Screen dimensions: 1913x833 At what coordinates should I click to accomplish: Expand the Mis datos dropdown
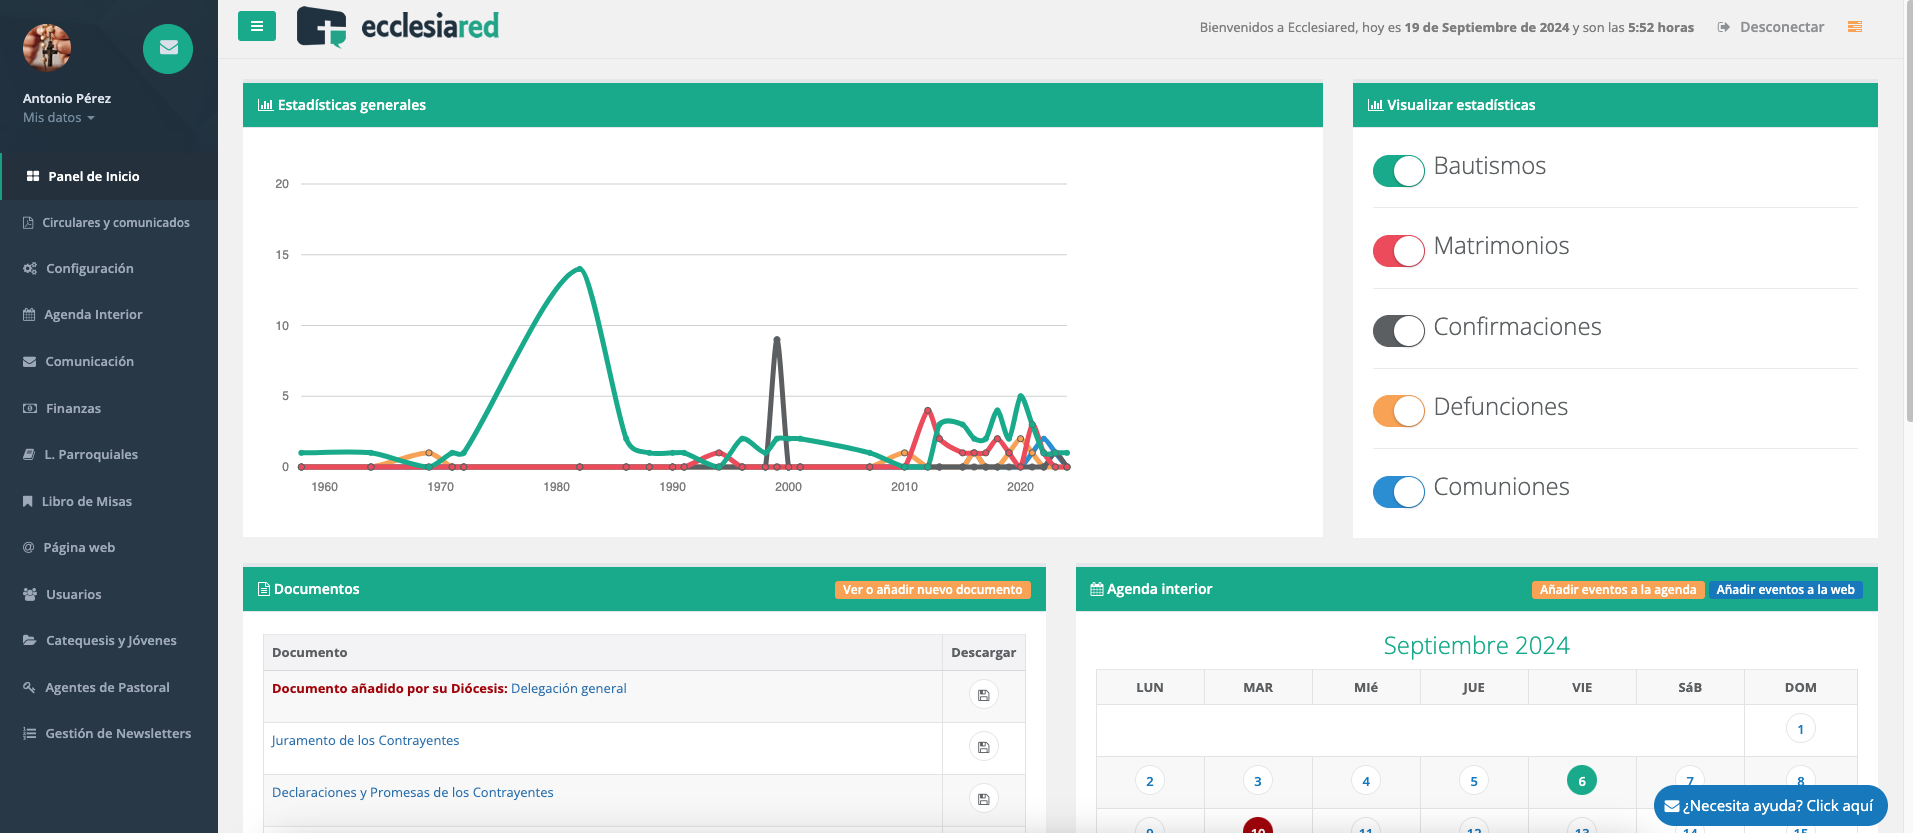[59, 118]
